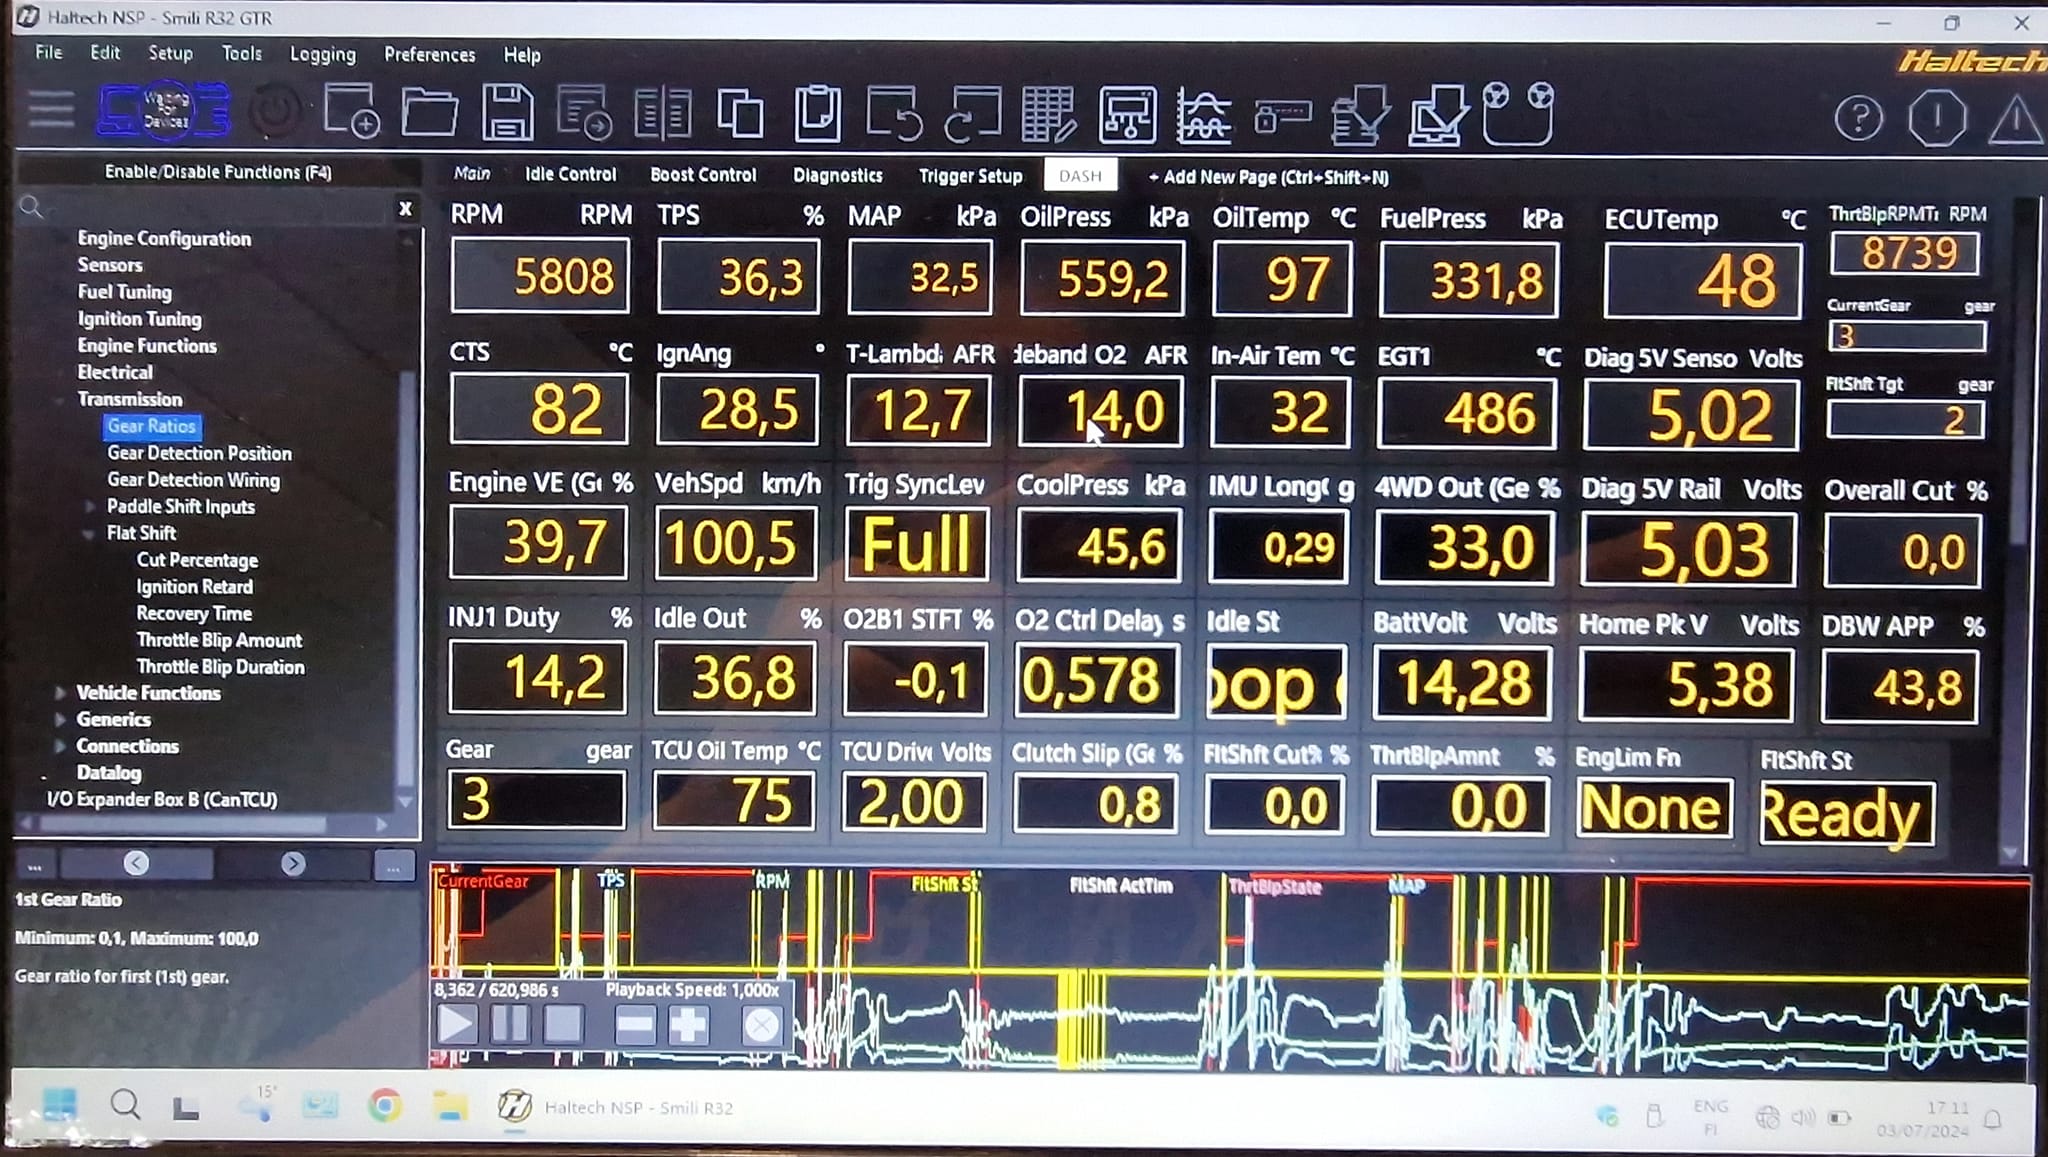2048x1157 pixels.
Task: Open Windows taskbar search
Action: click(125, 1105)
